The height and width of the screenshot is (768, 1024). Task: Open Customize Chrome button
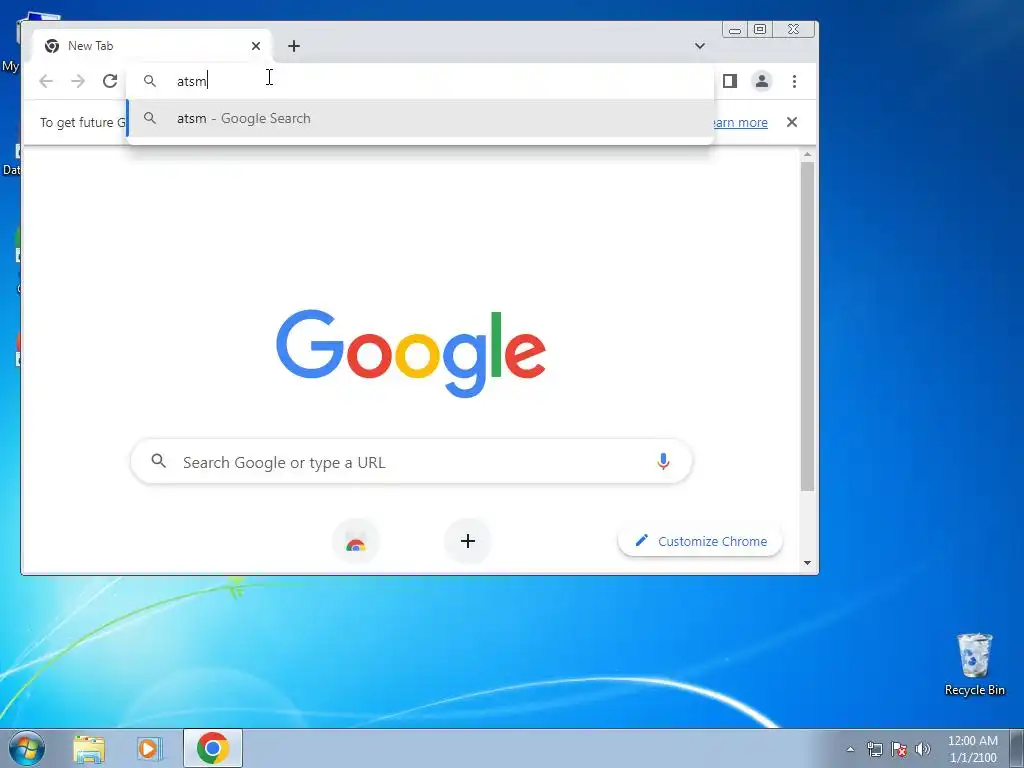700,541
